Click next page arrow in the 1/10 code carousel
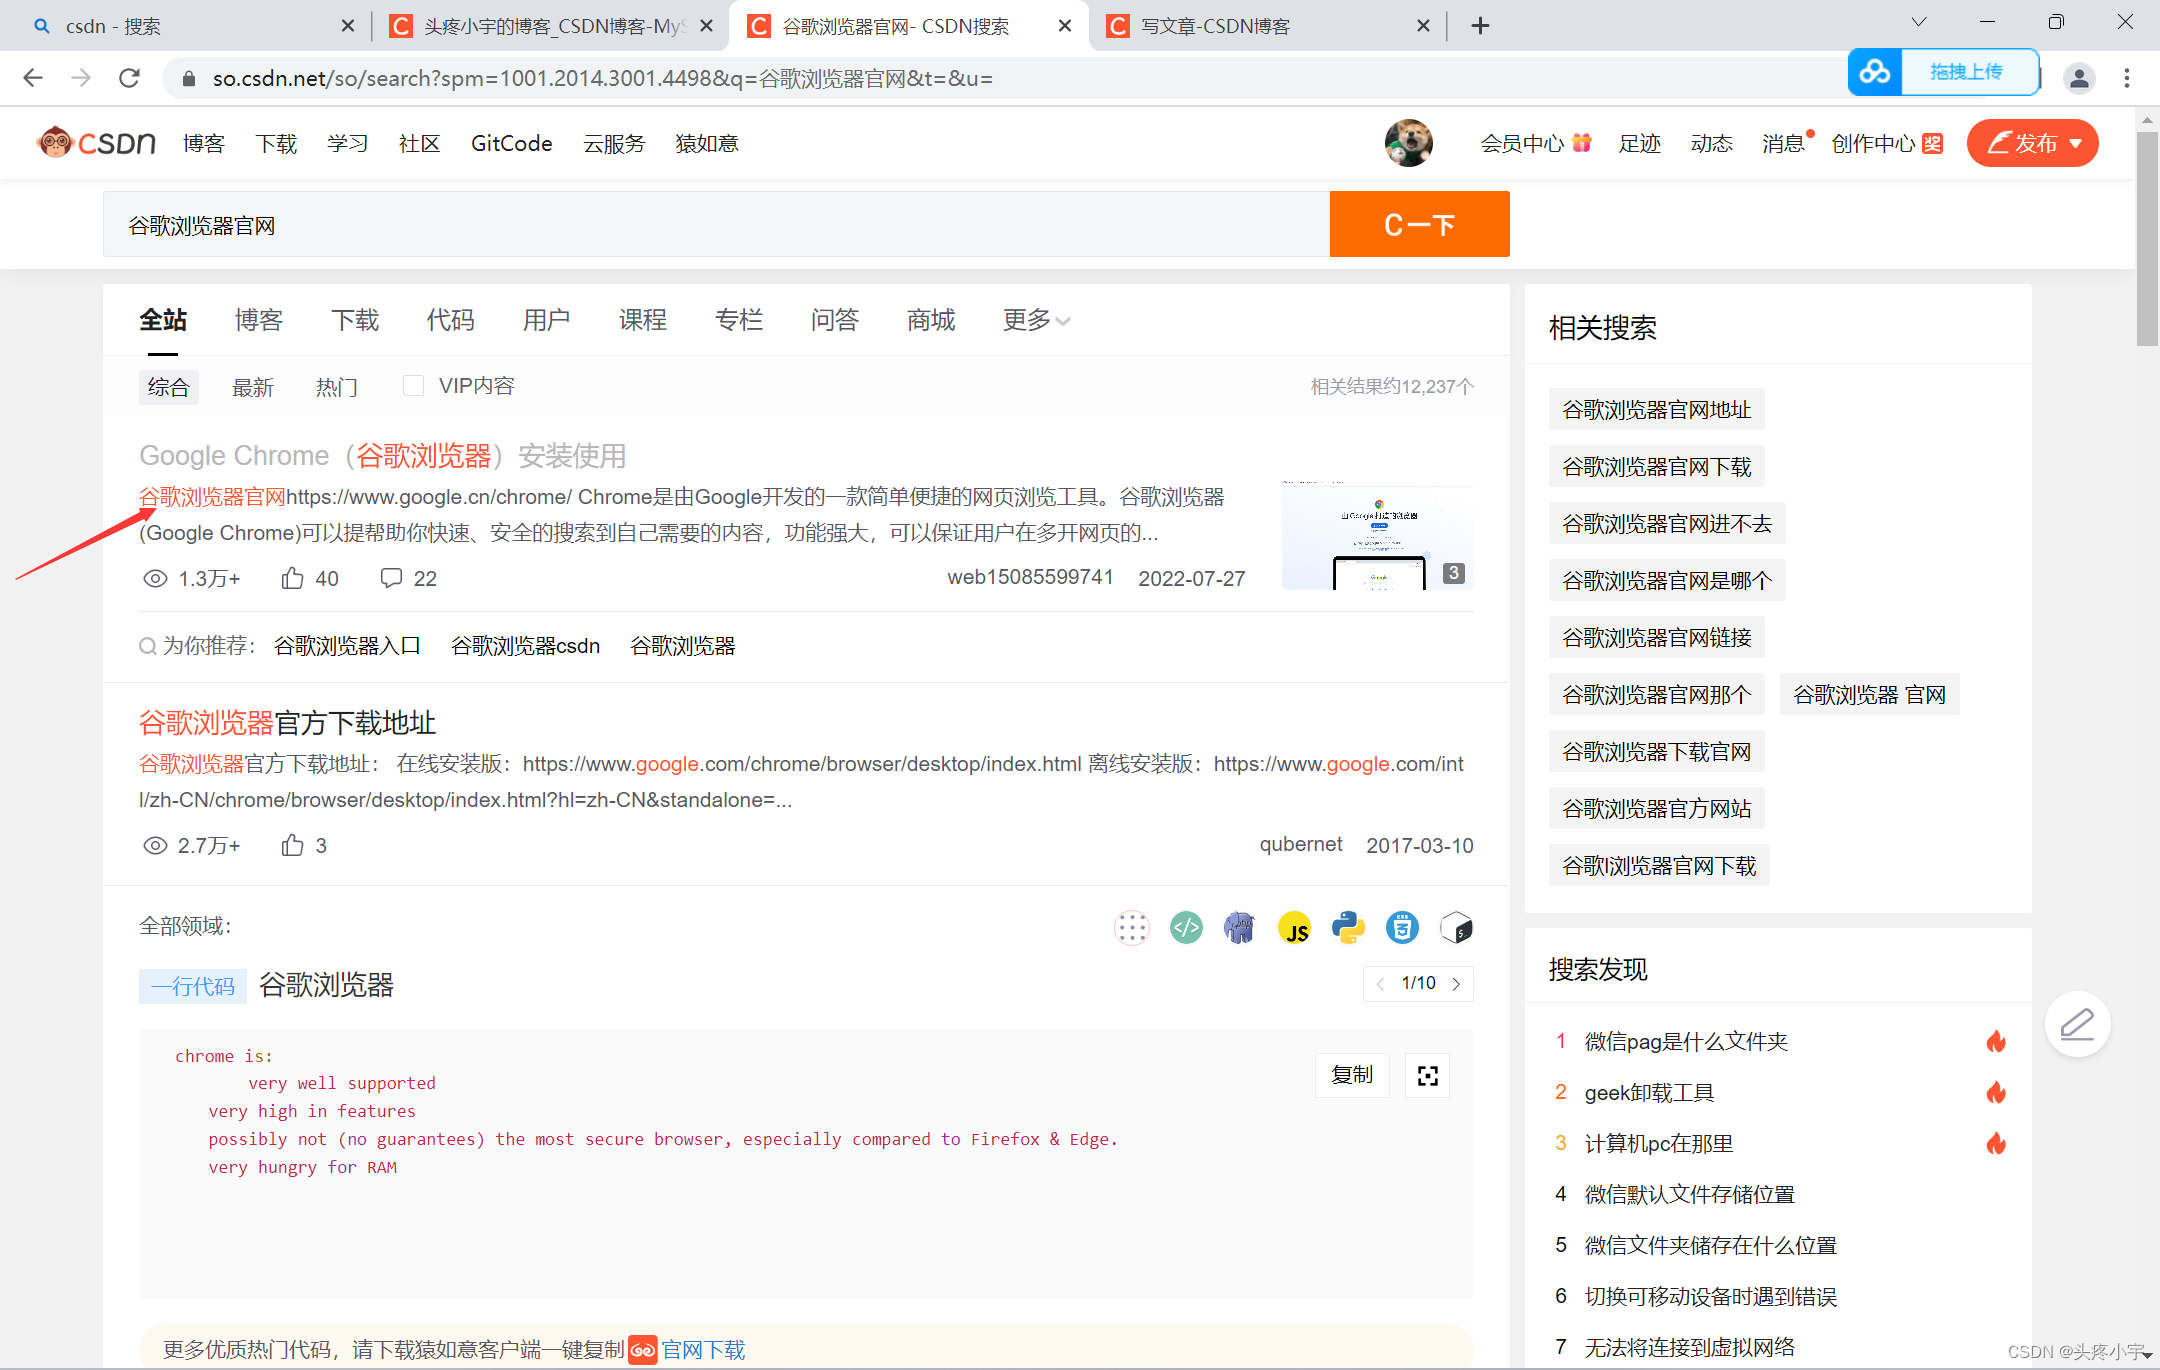This screenshot has height=1370, width=2160. (x=1456, y=983)
